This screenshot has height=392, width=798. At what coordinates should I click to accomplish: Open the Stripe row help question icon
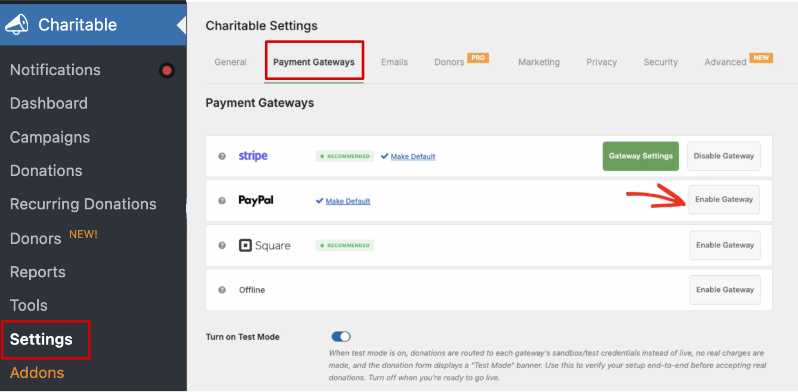coord(222,156)
